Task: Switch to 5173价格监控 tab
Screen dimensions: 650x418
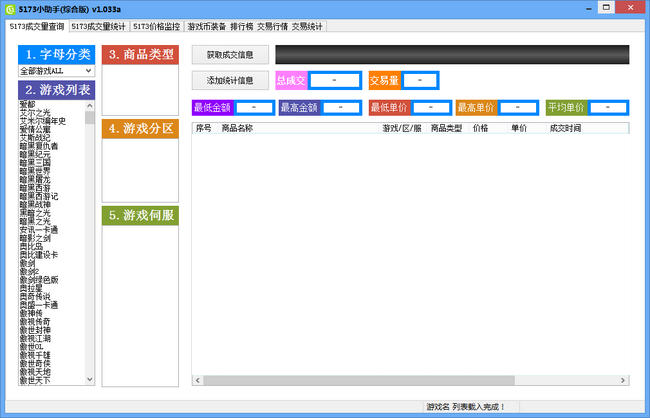Action: 156,27
